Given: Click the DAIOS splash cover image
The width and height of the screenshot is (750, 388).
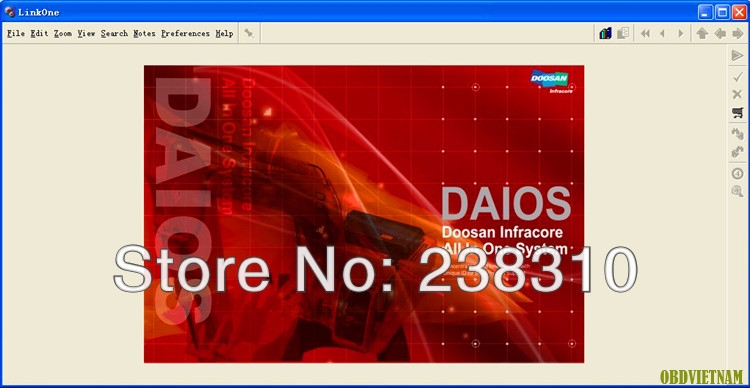Looking at the screenshot, I should pyautogui.click(x=364, y=214).
